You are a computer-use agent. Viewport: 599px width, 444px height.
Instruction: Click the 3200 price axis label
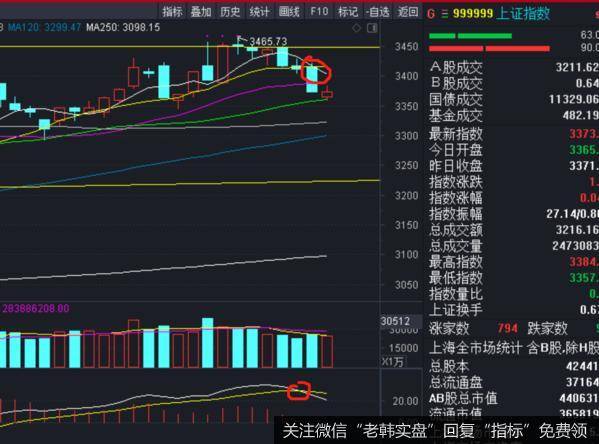(406, 196)
